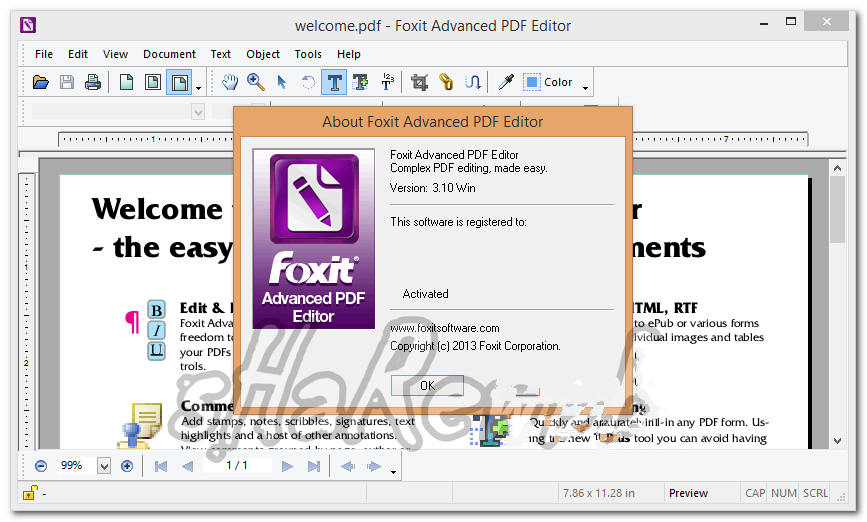Click the zoom out minus button

click(40, 466)
